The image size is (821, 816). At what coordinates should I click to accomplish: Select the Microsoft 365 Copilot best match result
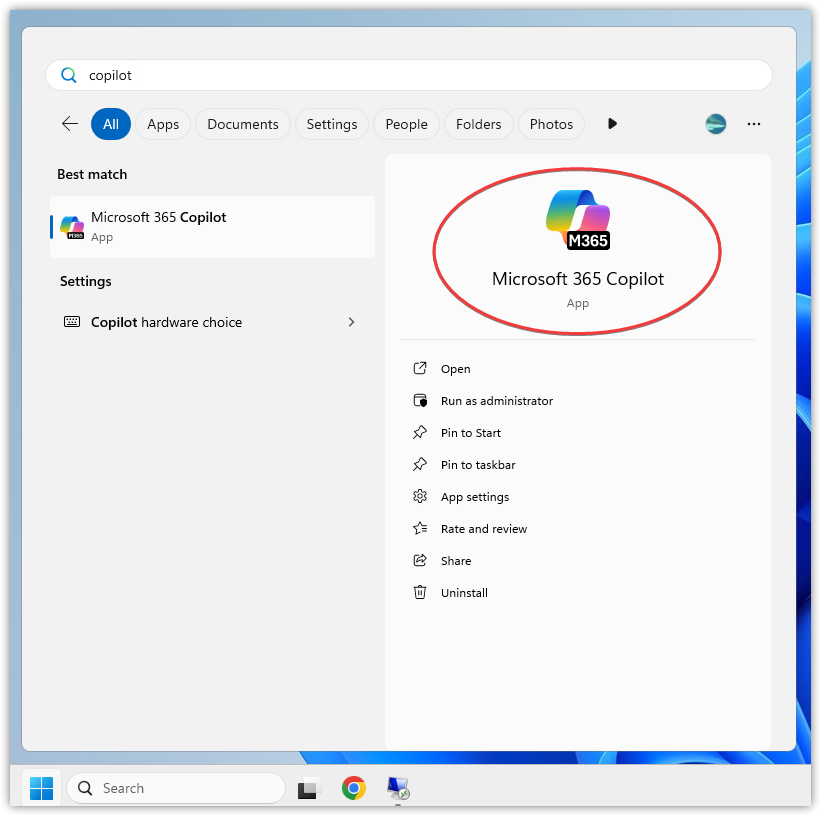click(x=213, y=227)
